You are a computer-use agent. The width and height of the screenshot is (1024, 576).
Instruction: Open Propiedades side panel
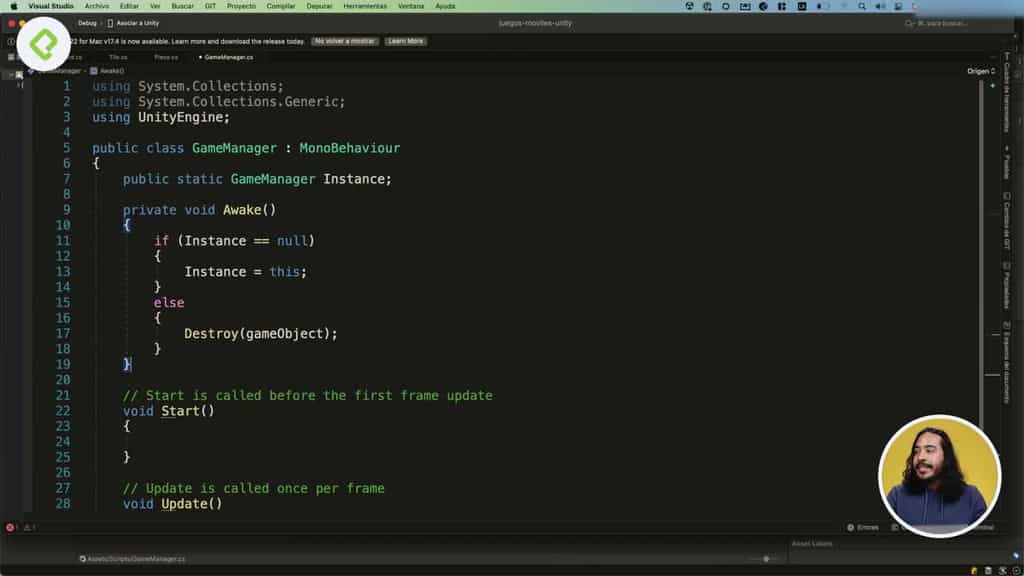[1007, 287]
